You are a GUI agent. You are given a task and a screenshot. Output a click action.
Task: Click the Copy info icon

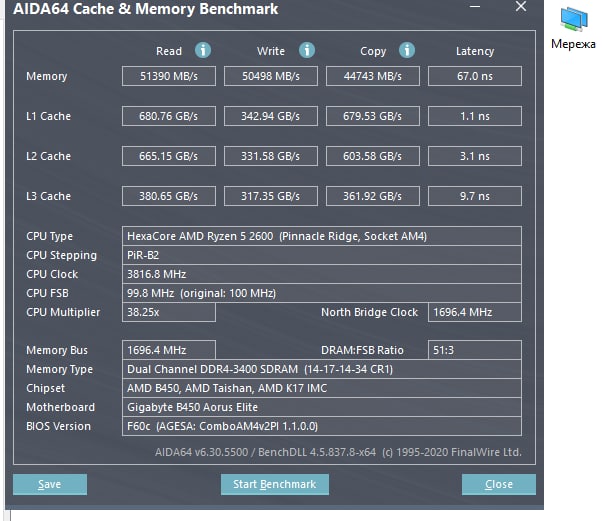coord(407,50)
